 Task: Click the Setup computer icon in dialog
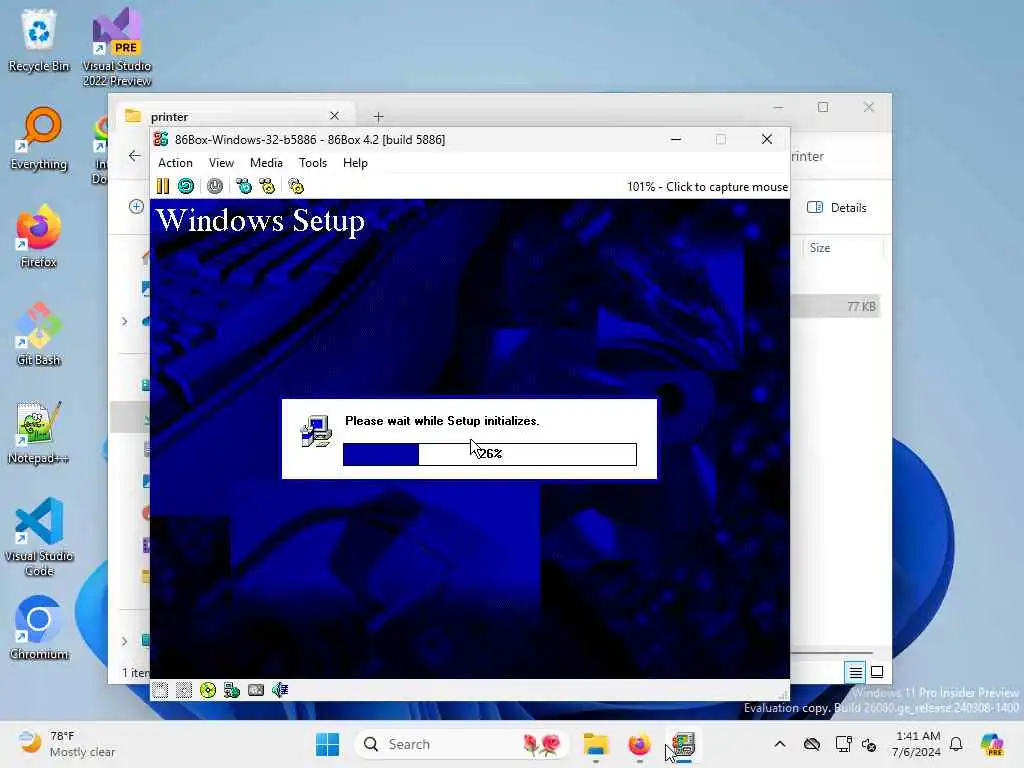point(316,431)
